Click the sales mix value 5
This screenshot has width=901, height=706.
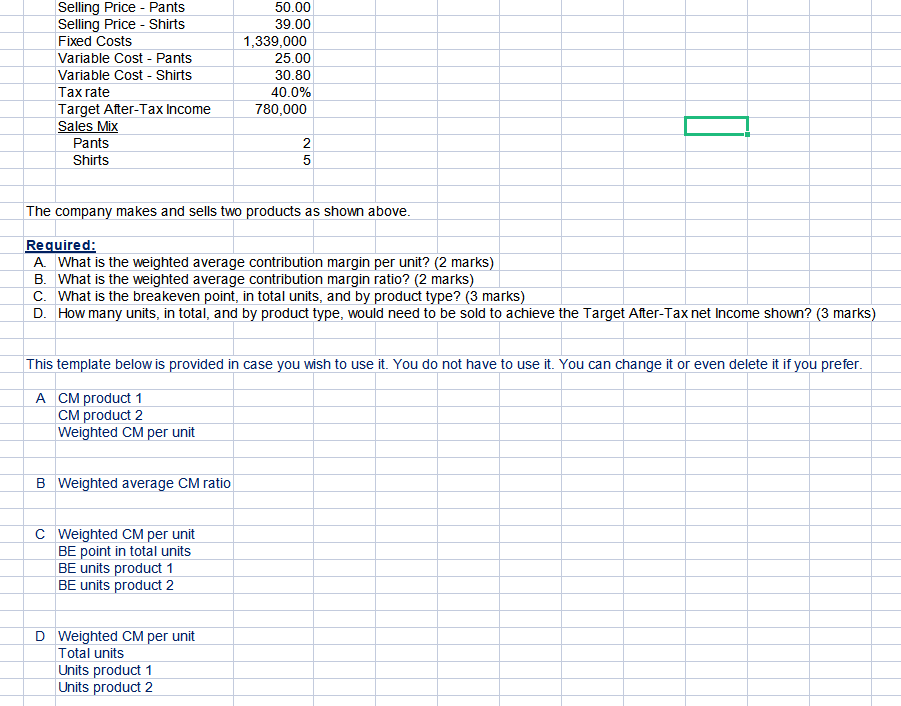tap(306, 160)
